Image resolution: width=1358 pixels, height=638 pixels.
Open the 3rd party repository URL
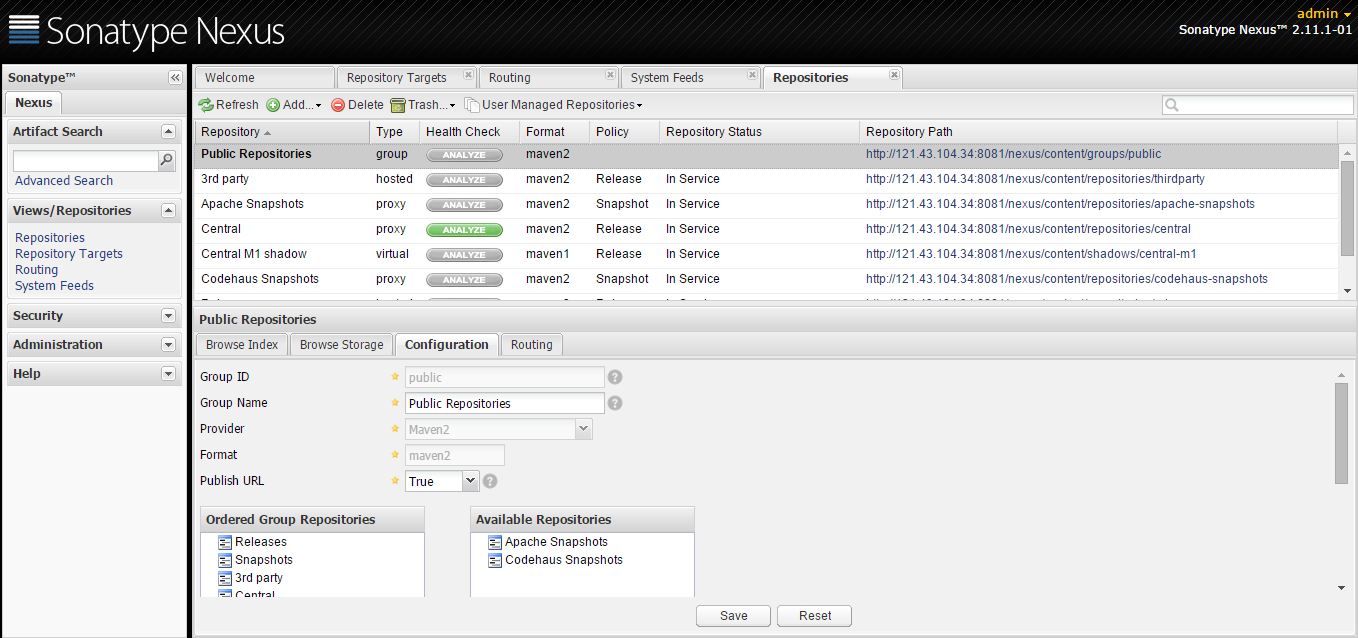tap(1035, 179)
